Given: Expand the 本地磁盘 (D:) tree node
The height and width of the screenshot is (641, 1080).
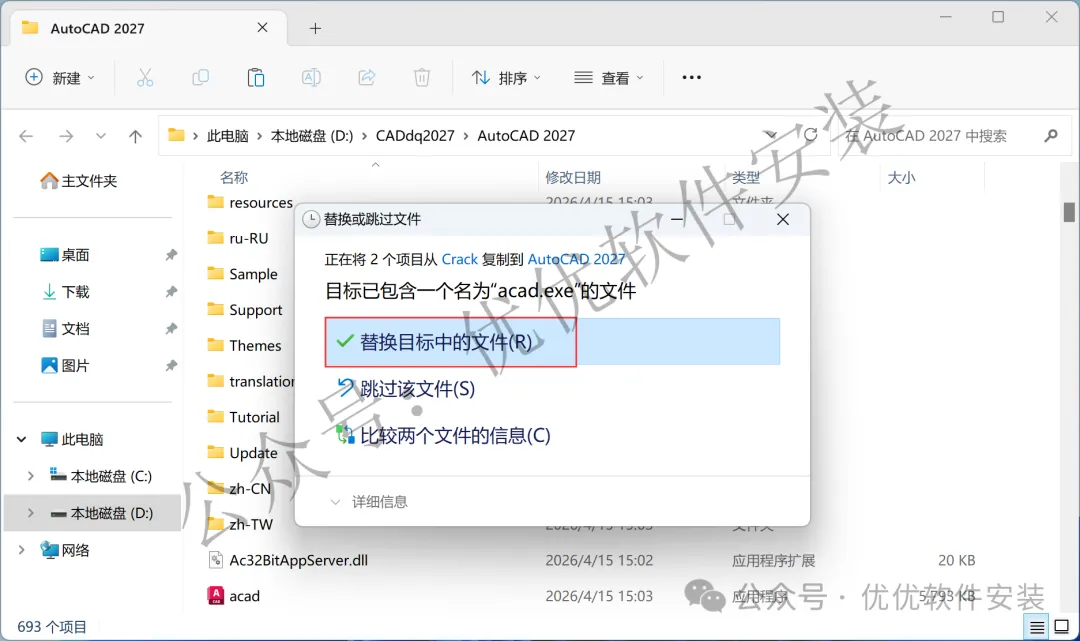Looking at the screenshot, I should tap(31, 513).
